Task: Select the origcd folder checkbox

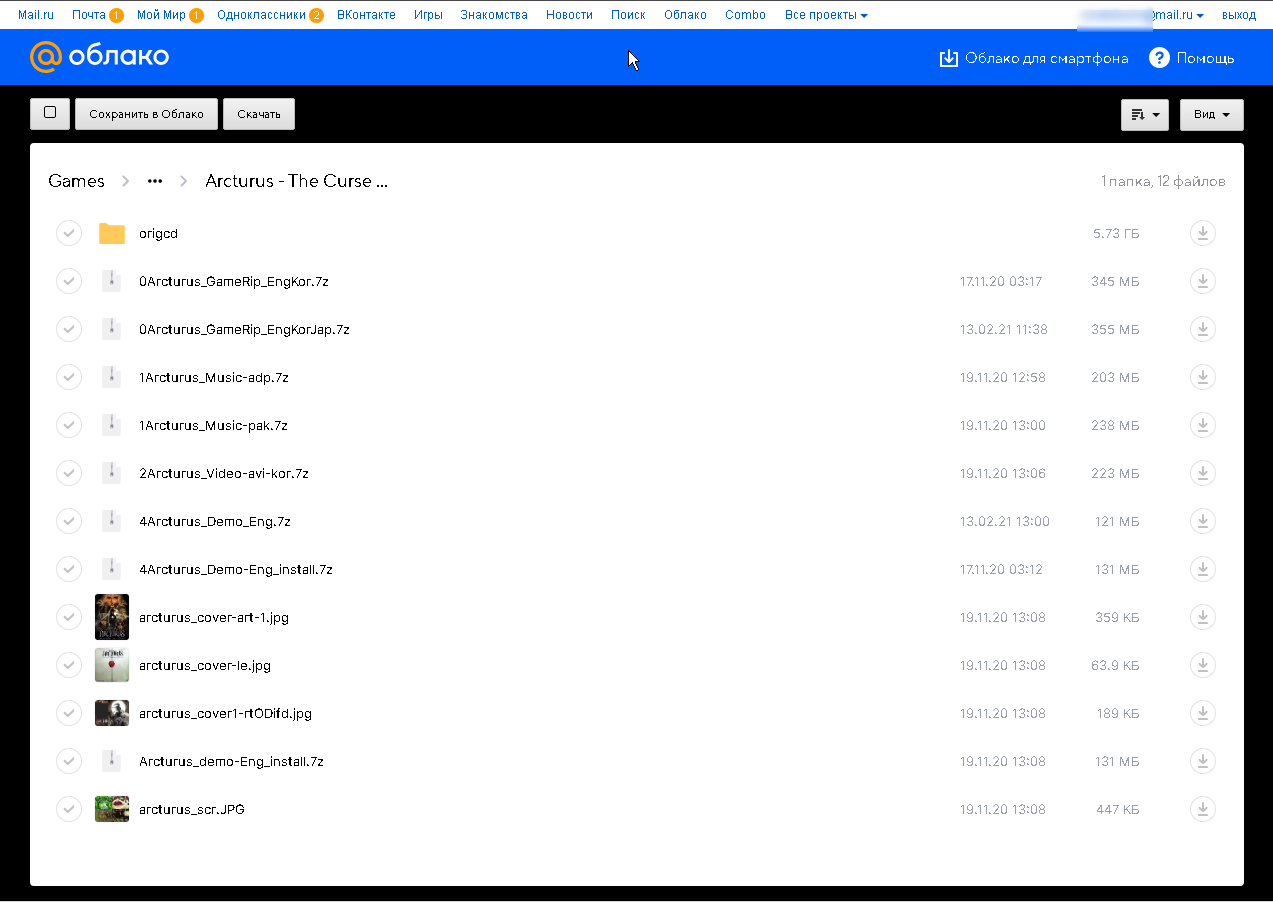Action: (x=68, y=233)
